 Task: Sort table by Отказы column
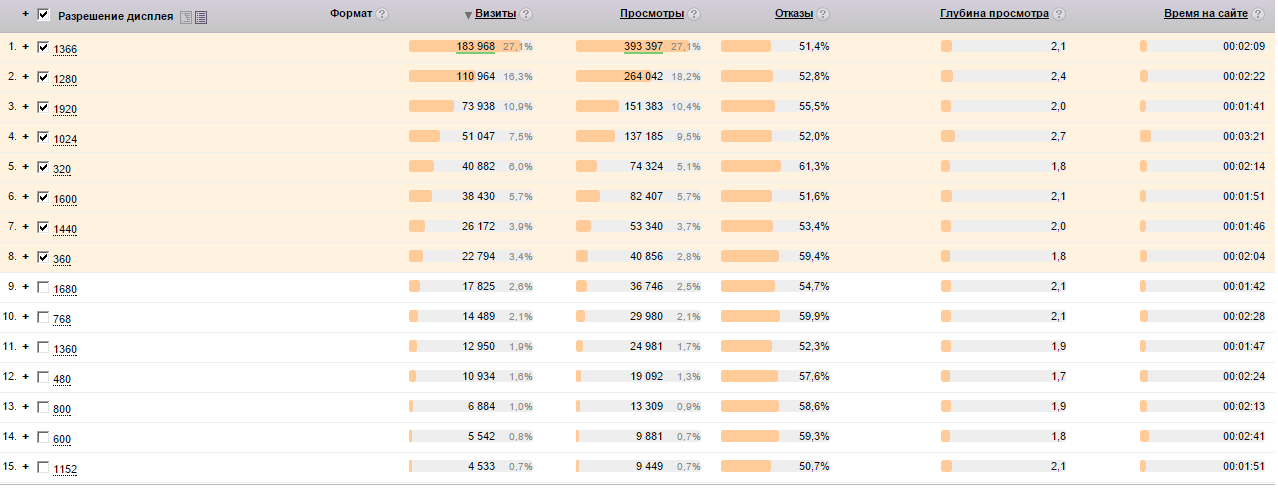tap(793, 15)
